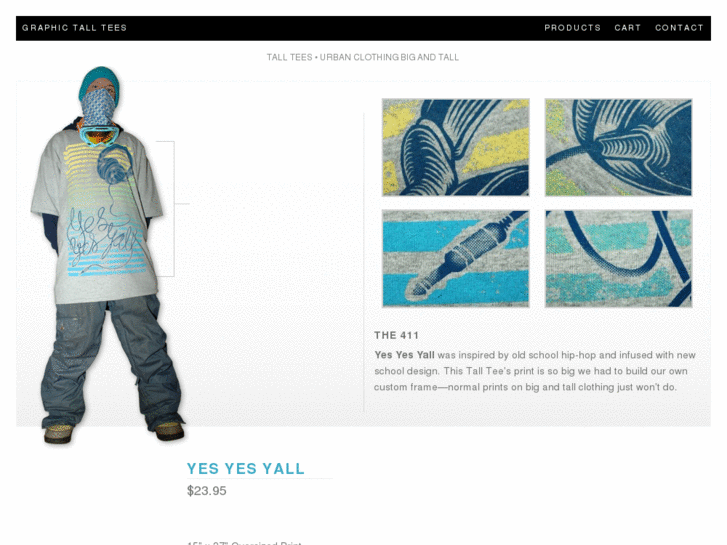Open the Contact page

point(679,28)
